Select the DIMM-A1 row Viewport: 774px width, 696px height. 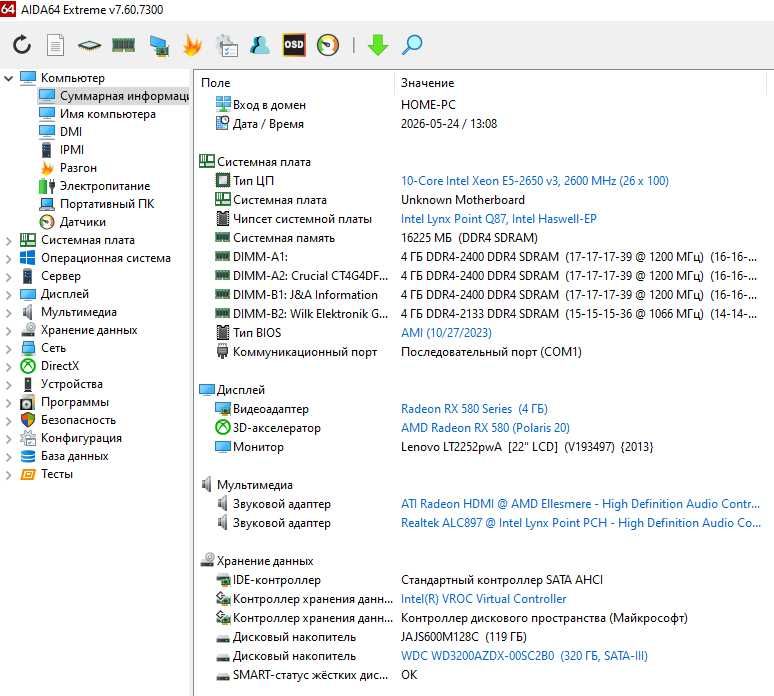click(486, 257)
